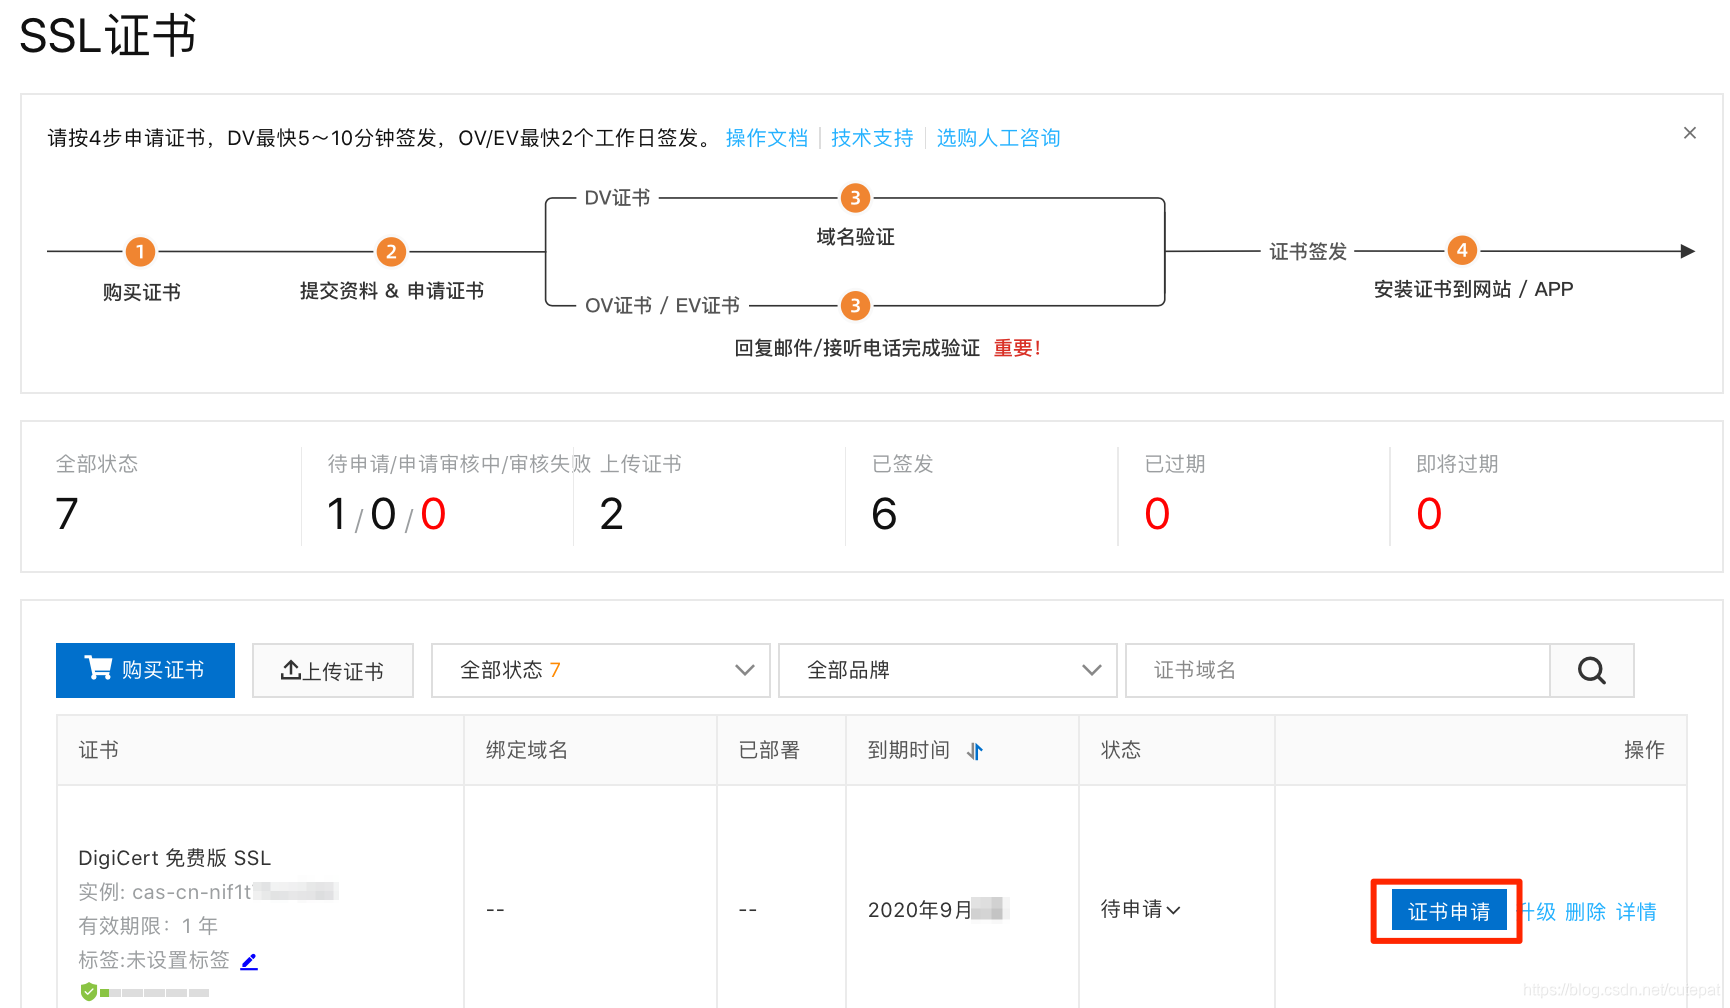Click the 已部署 column header
Image resolution: width=1730 pixels, height=1008 pixels.
coord(769,750)
